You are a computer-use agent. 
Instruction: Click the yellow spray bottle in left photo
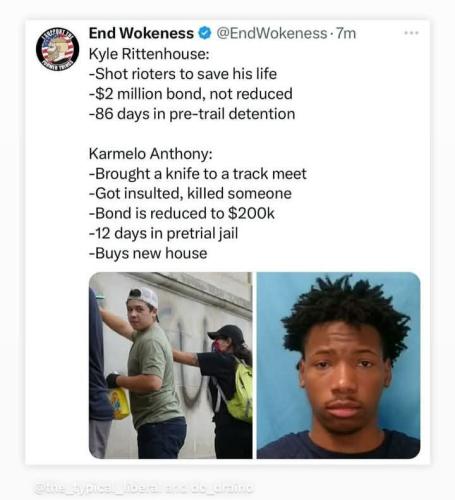tap(118, 401)
